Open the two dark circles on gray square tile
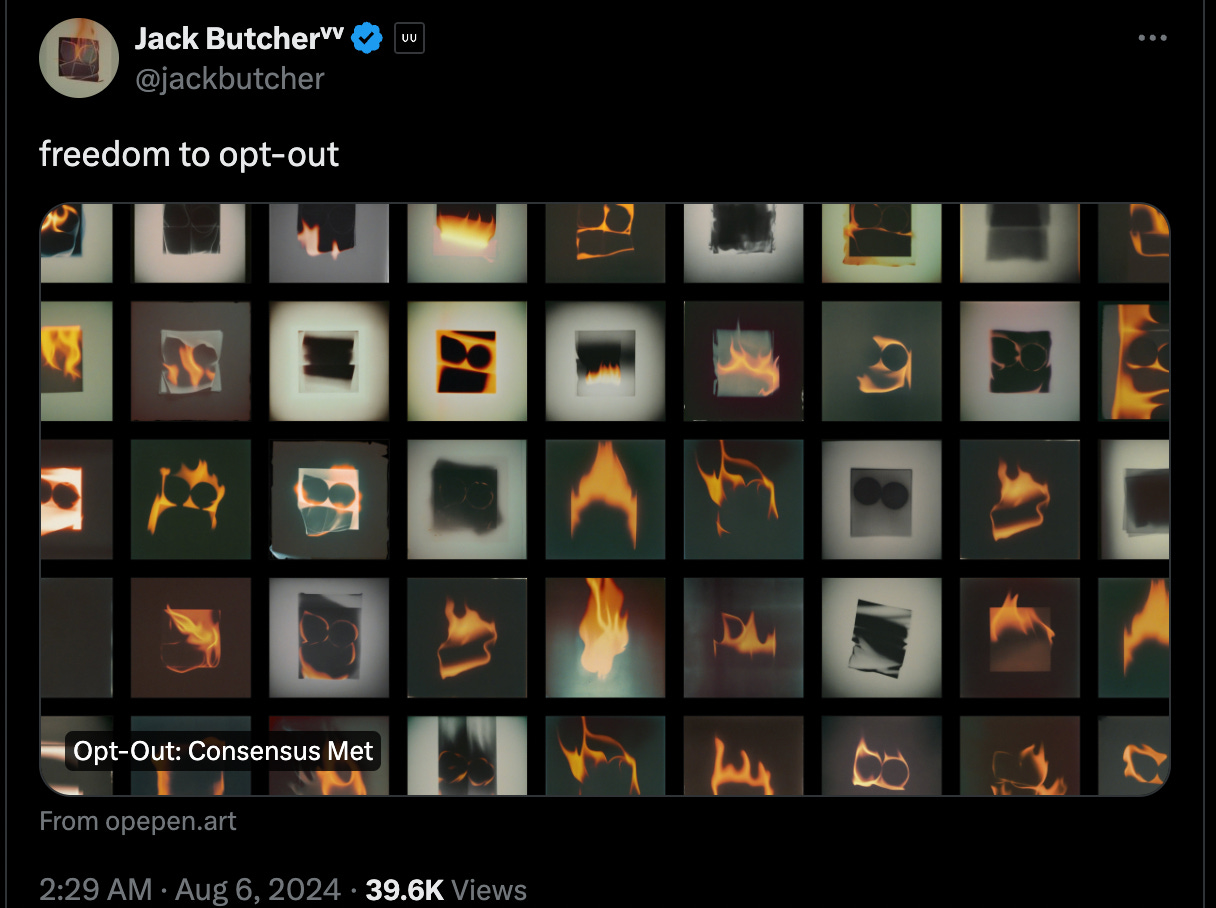 click(881, 499)
